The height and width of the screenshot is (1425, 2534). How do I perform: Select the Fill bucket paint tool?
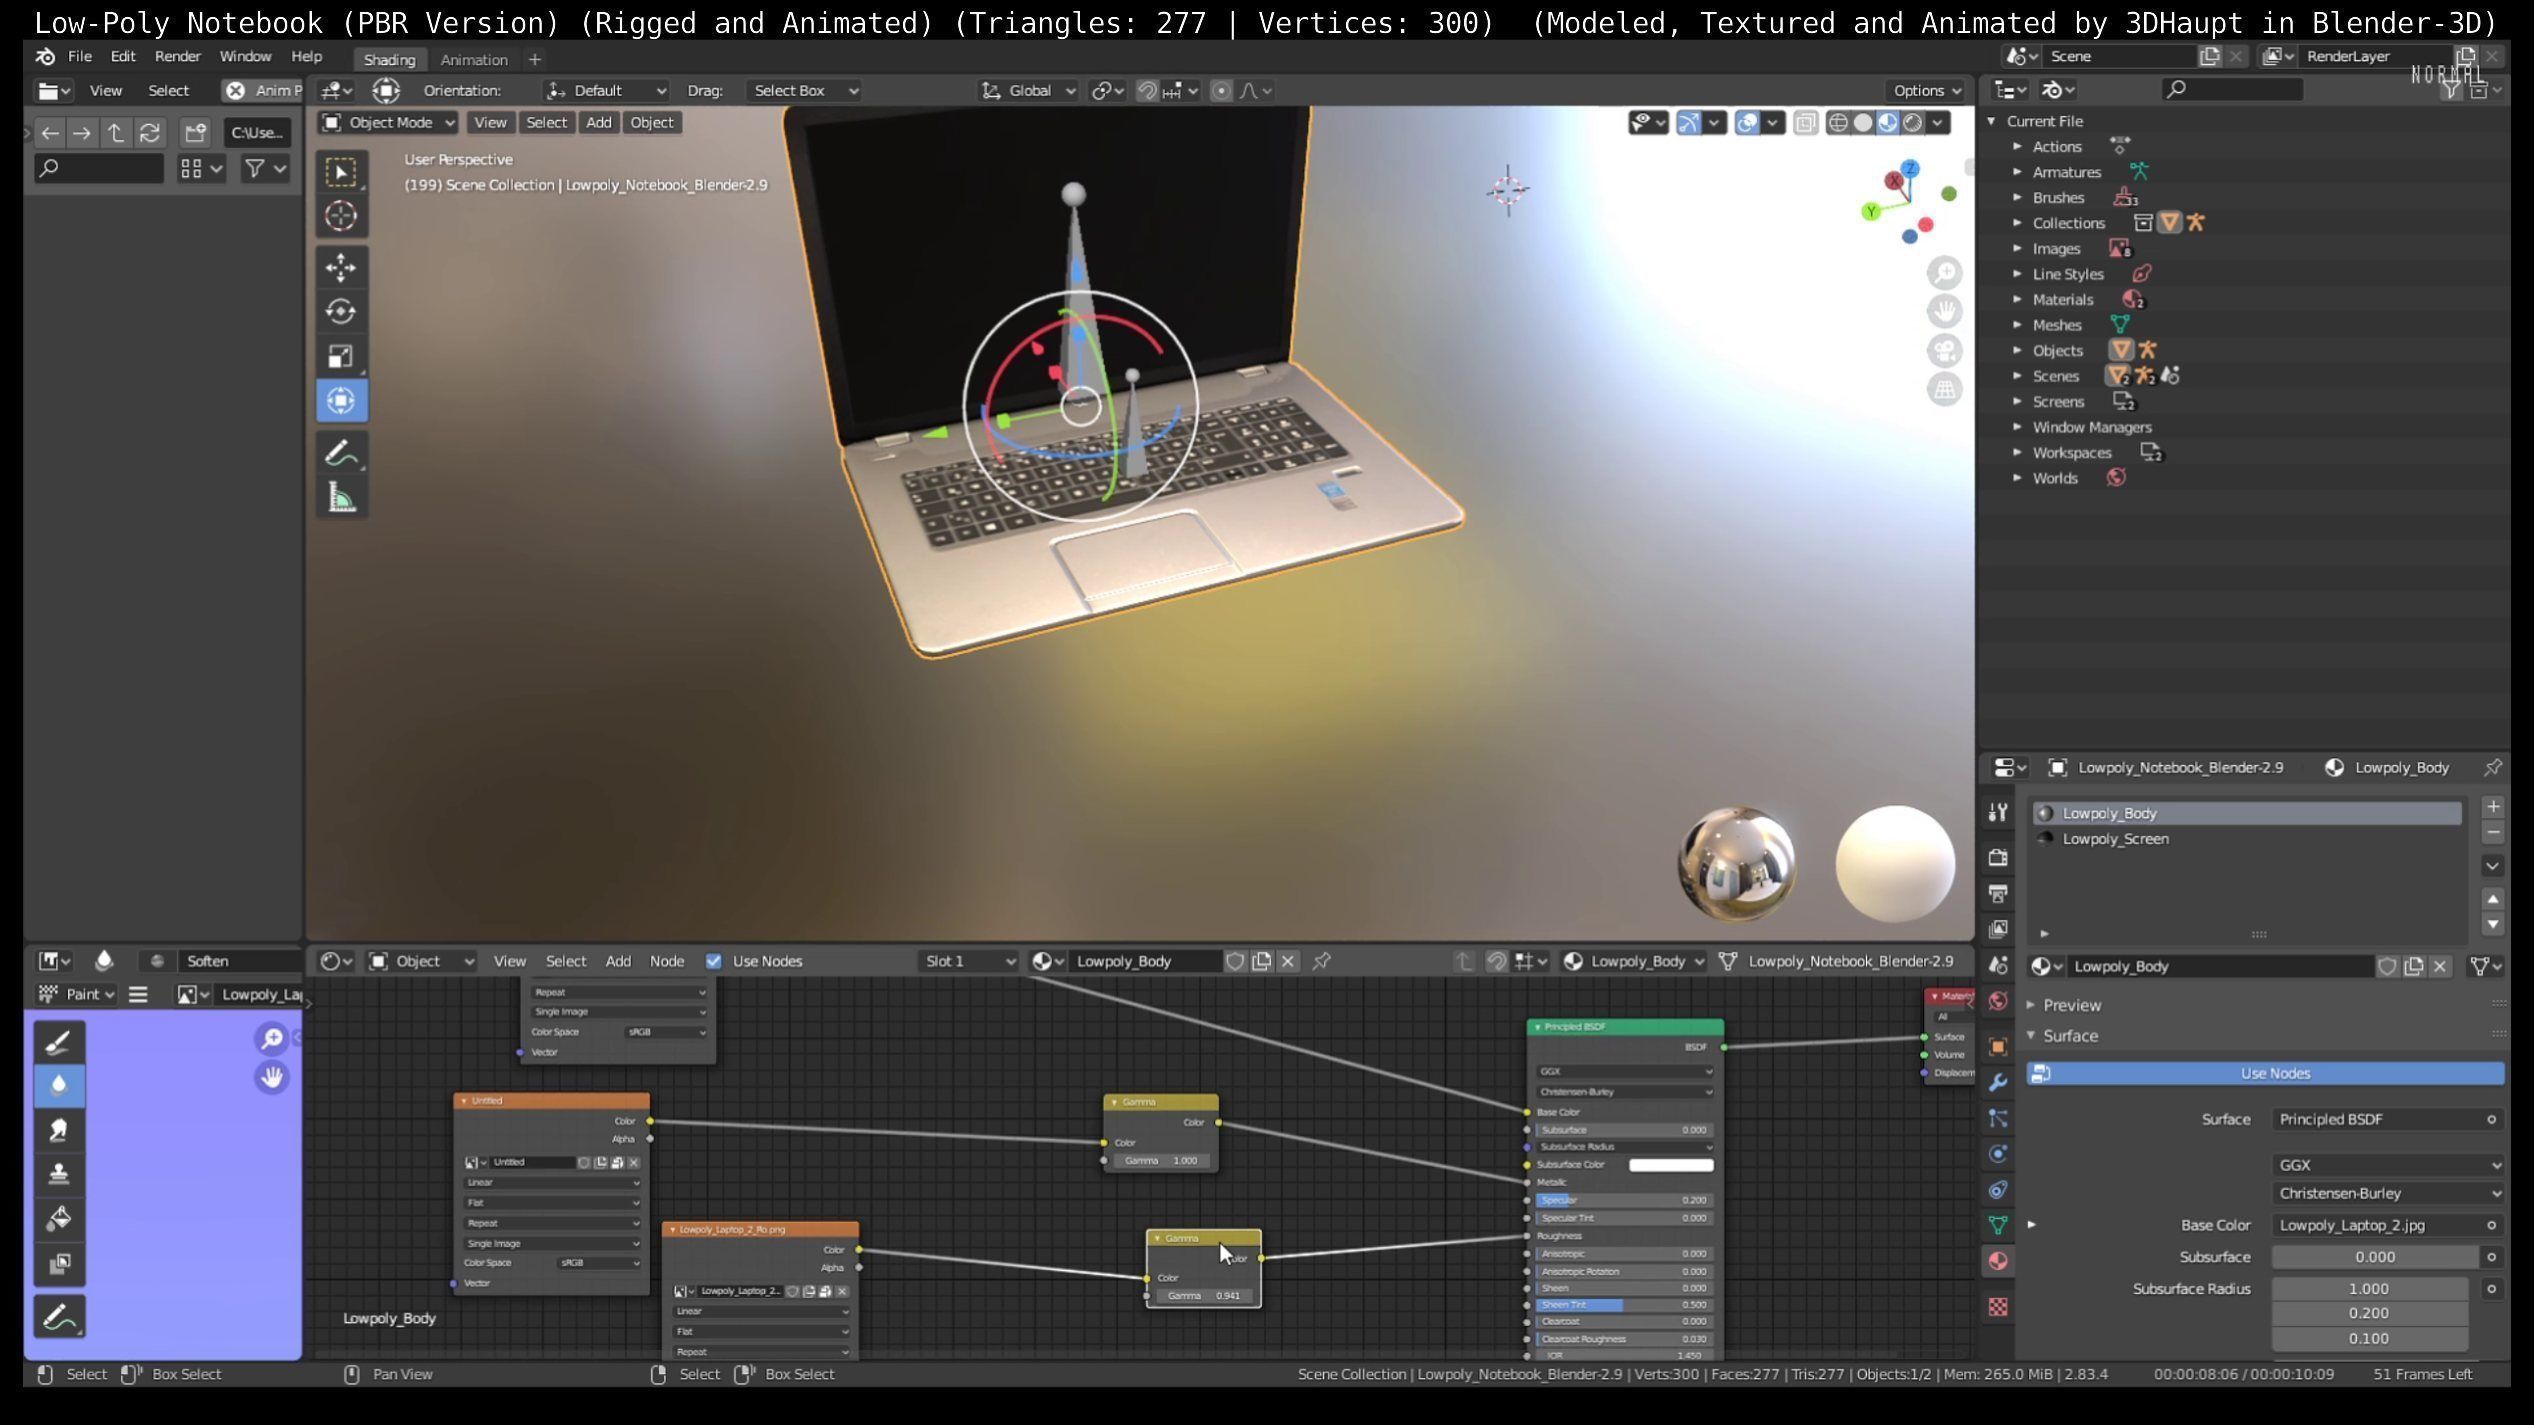58,1219
